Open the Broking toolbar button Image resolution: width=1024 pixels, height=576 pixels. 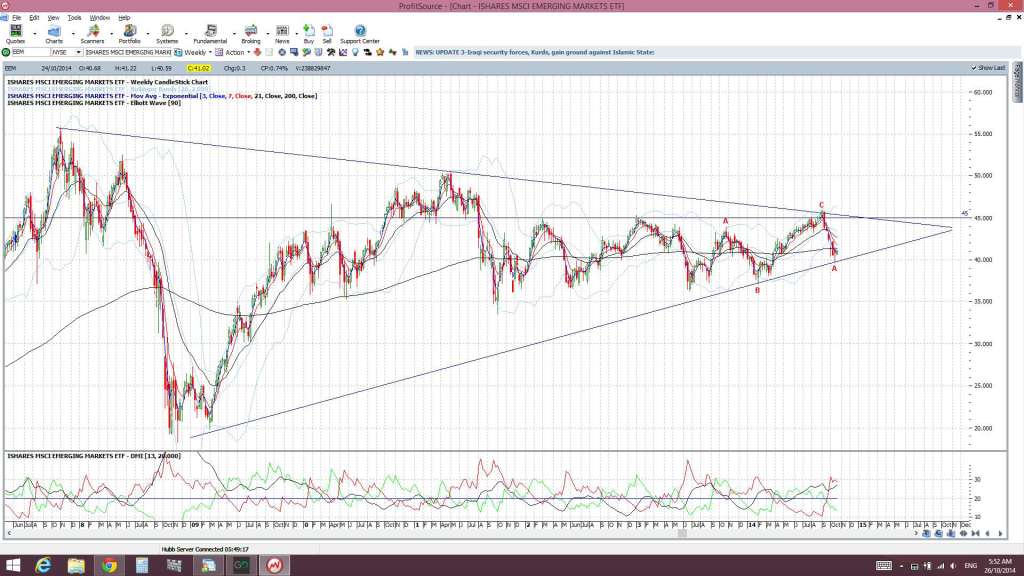251,34
